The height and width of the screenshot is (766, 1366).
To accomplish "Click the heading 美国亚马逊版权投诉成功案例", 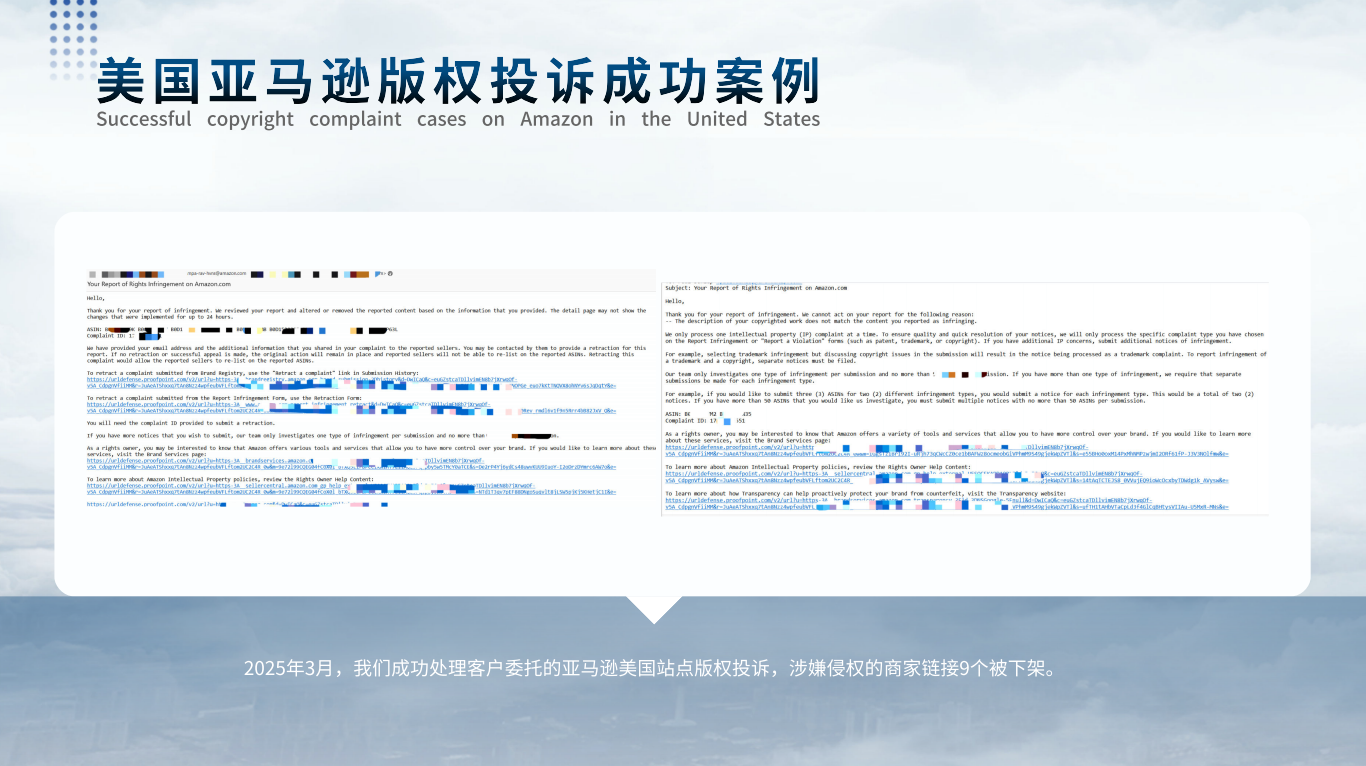I will click(x=458, y=81).
